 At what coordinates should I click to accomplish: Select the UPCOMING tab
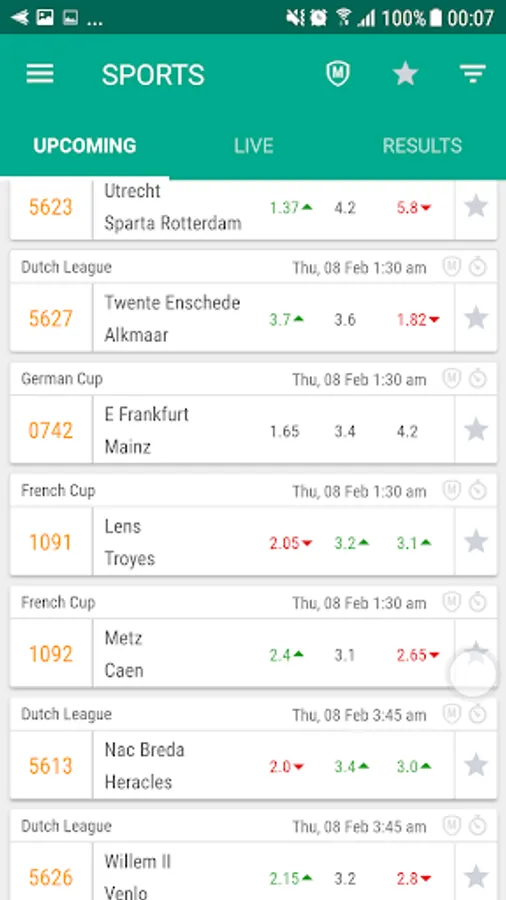(x=84, y=146)
